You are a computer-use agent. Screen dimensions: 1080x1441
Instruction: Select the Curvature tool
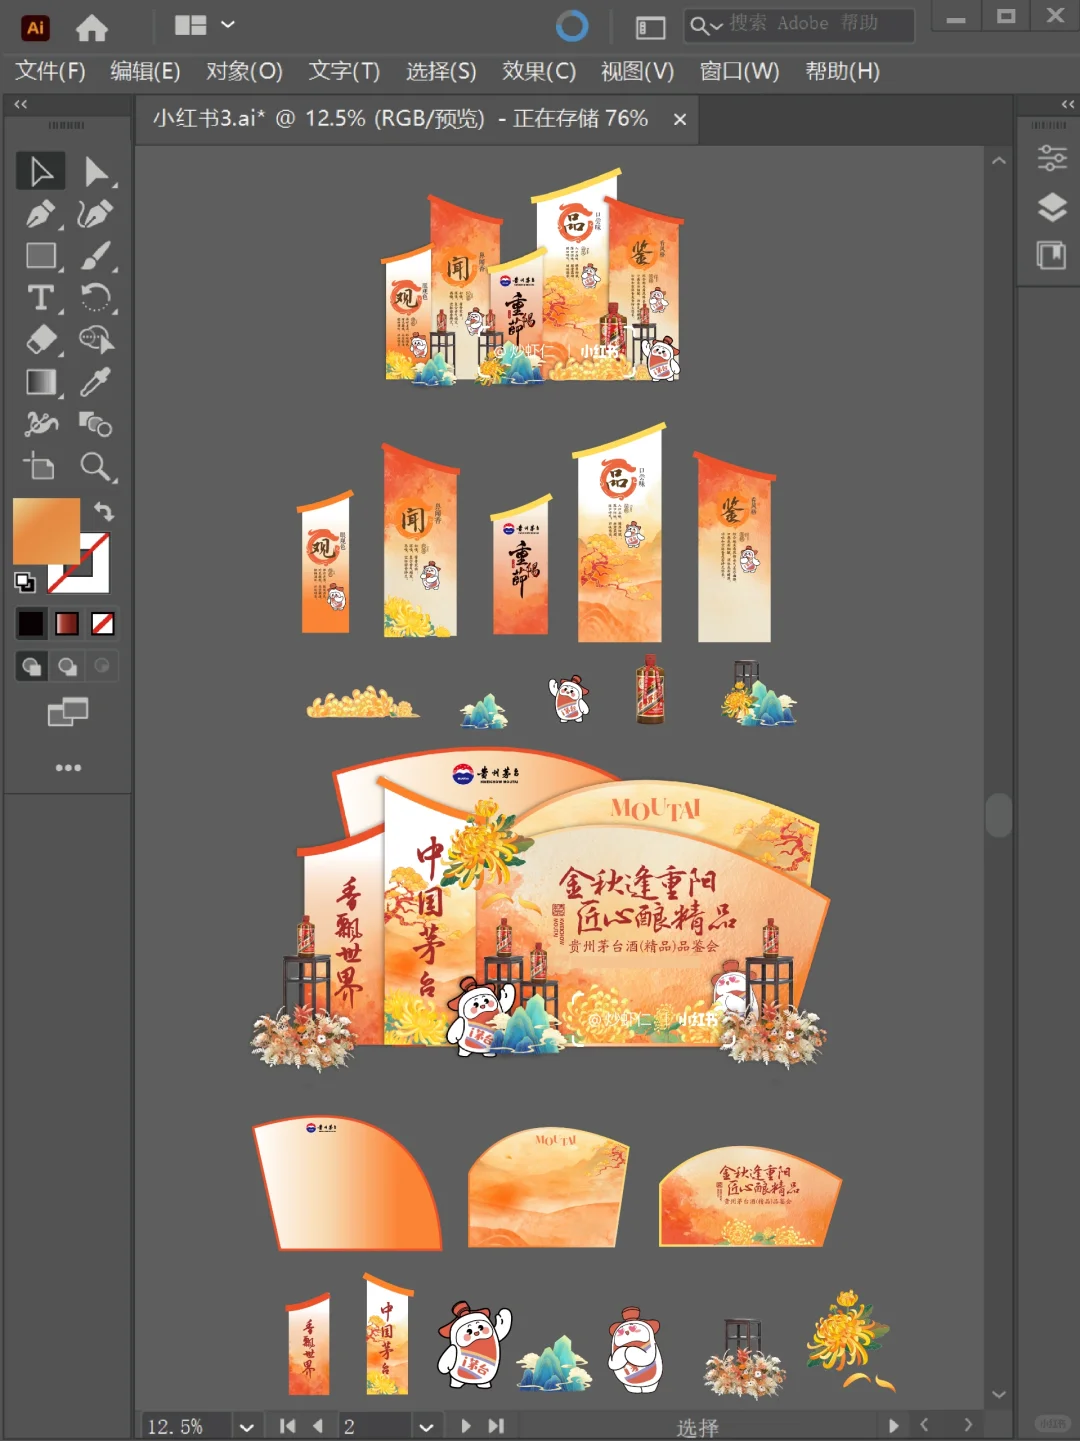click(96, 213)
